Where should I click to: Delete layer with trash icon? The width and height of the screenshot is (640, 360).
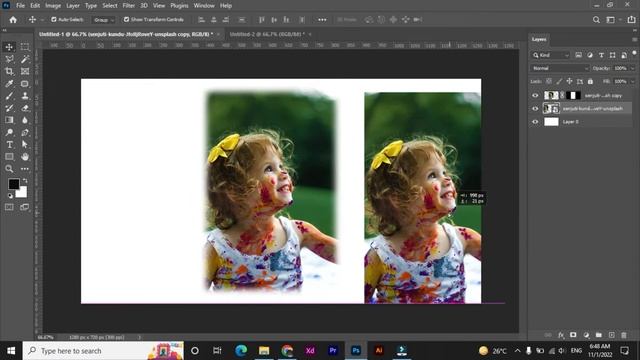click(x=624, y=335)
